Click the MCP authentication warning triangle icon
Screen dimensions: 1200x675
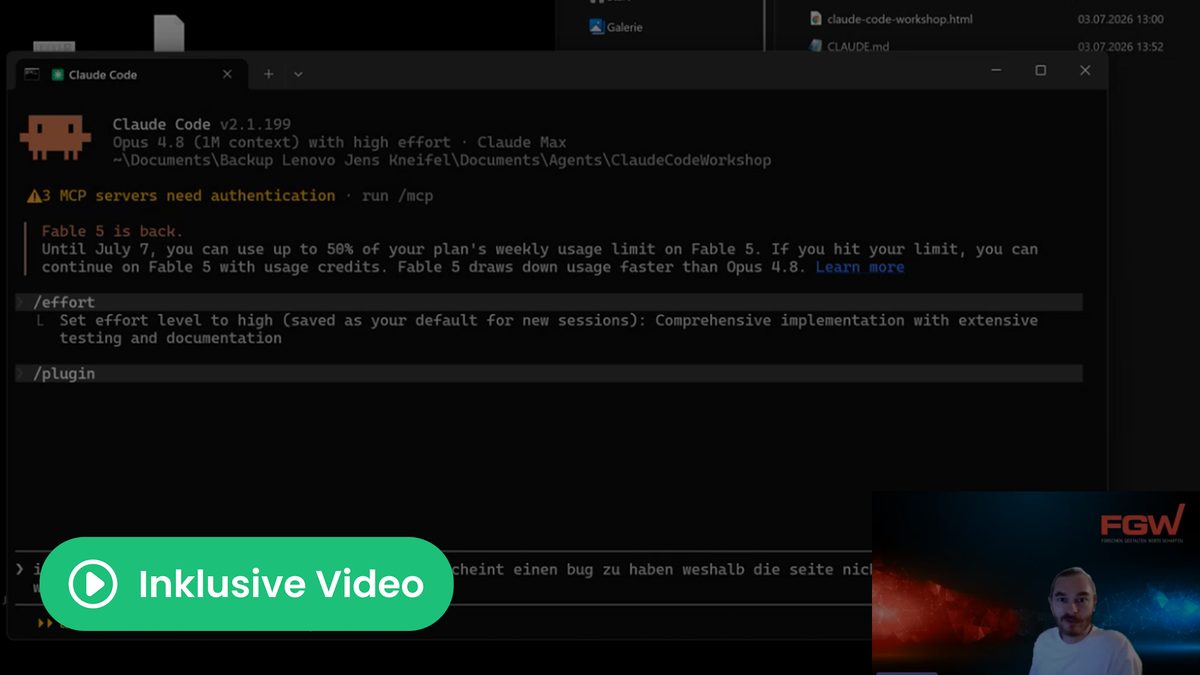(x=34, y=196)
